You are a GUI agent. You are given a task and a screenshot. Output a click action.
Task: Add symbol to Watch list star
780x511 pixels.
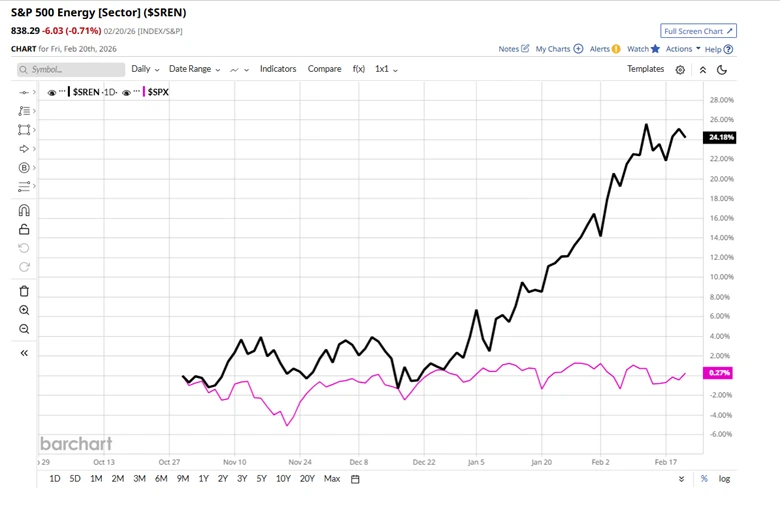coord(643,49)
